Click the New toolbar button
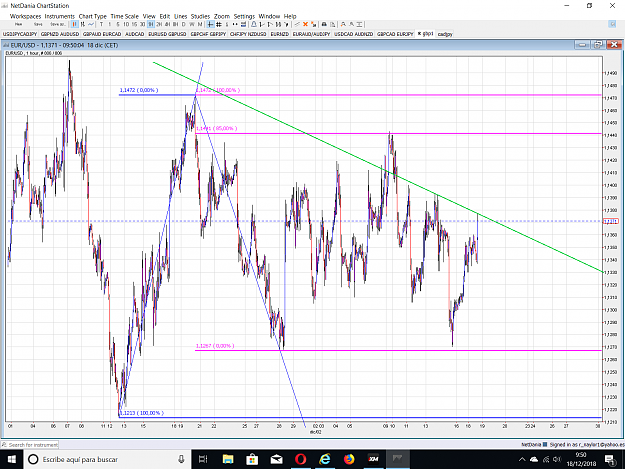 tap(18, 24)
